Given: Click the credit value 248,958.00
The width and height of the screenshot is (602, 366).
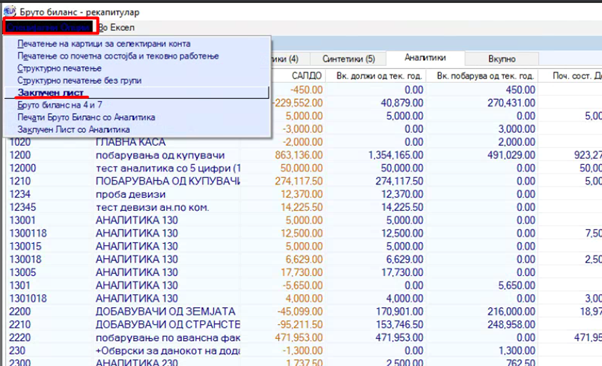Looking at the screenshot, I should pyautogui.click(x=511, y=325).
